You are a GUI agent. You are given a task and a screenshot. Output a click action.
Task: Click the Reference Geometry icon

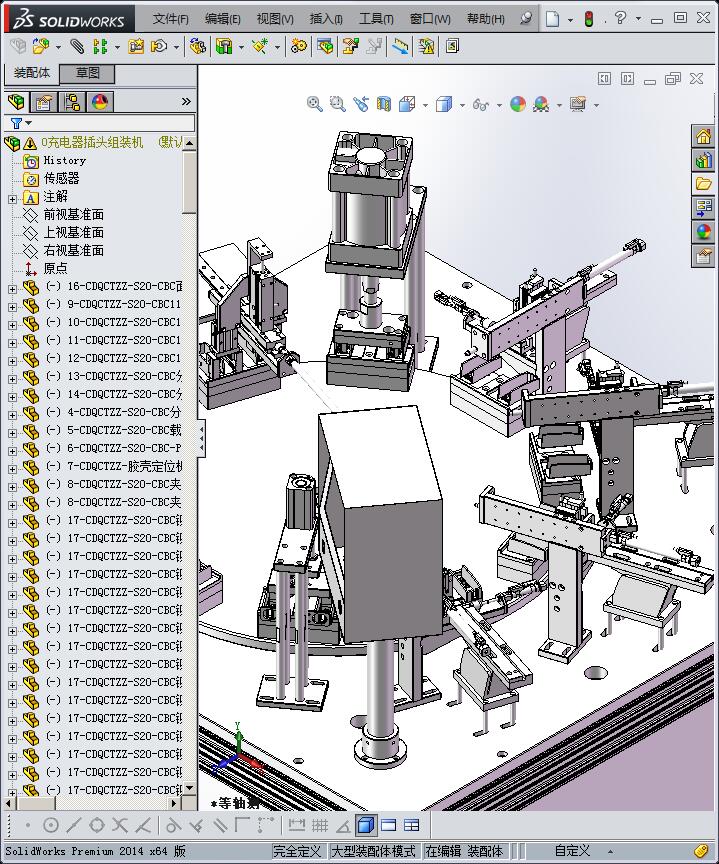260,46
